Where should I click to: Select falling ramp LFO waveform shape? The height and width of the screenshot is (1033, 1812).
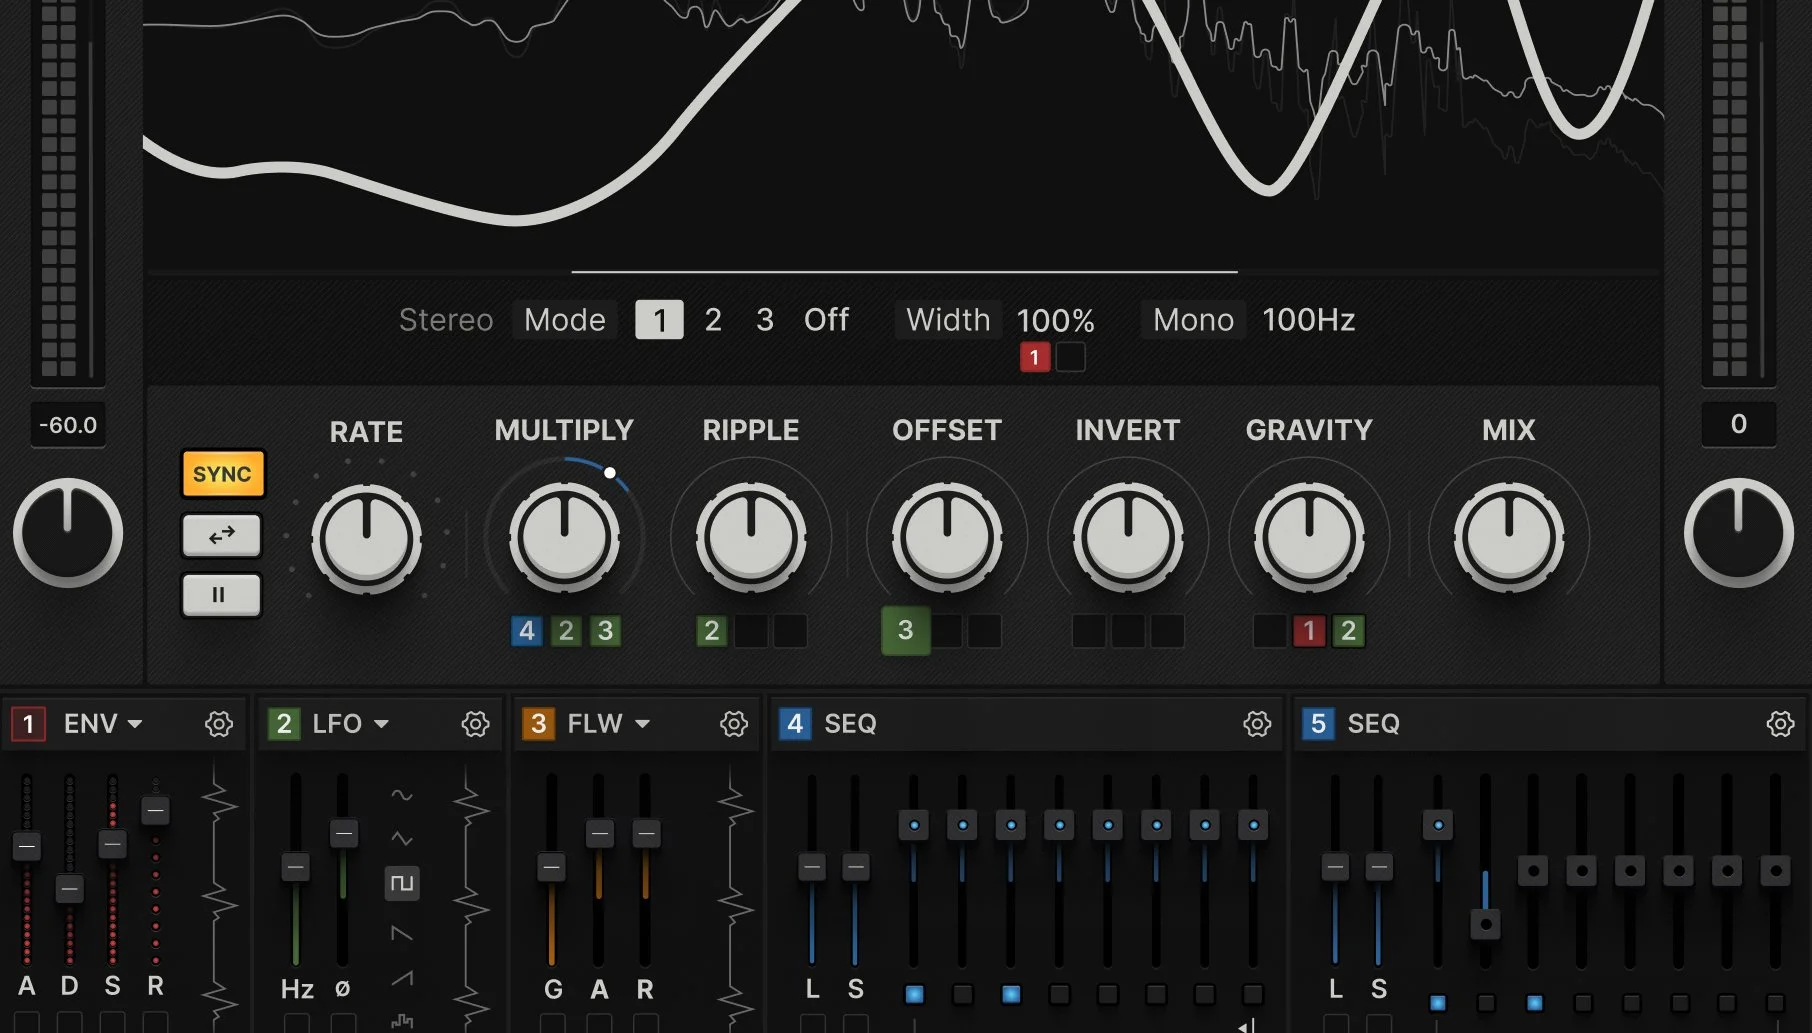pyautogui.click(x=402, y=933)
